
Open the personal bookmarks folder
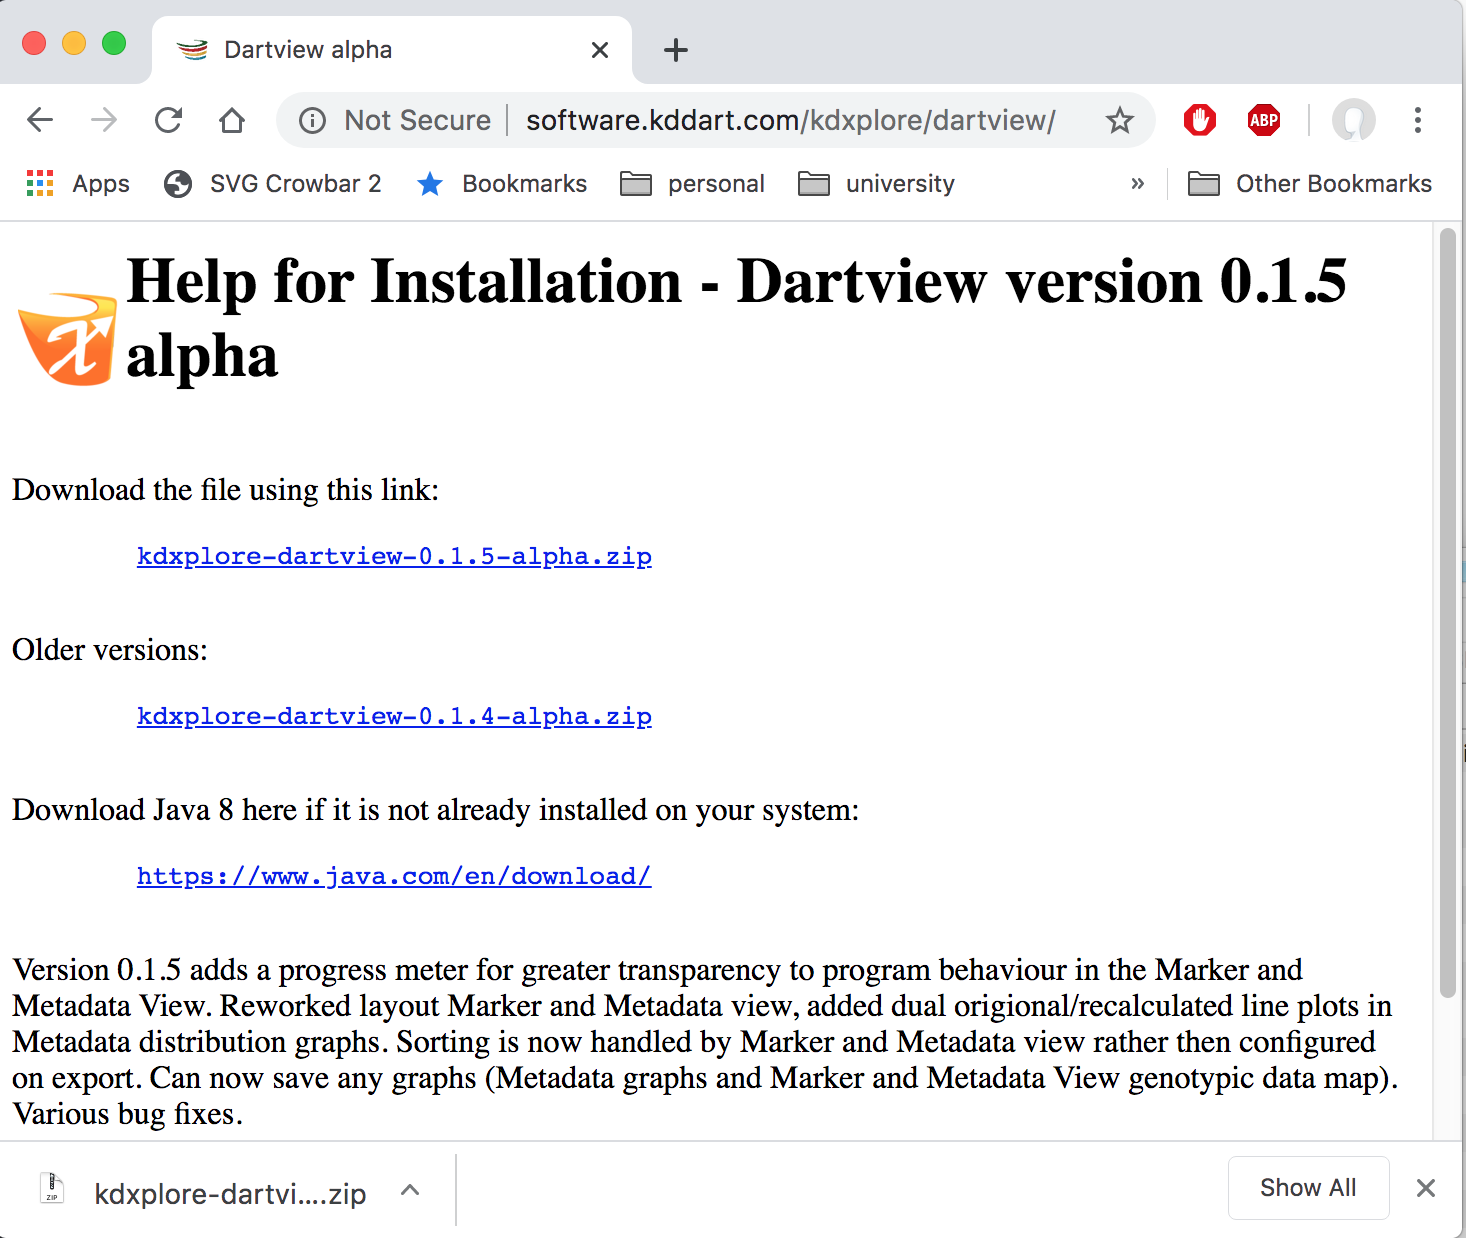click(x=692, y=184)
